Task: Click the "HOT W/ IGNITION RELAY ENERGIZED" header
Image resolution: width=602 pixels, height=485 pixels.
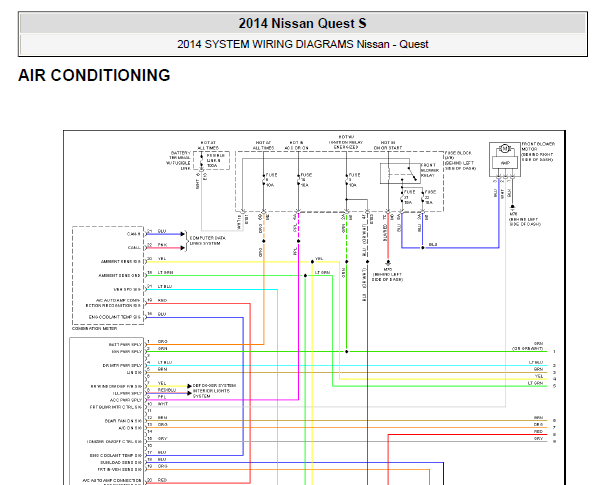Action: tap(346, 142)
